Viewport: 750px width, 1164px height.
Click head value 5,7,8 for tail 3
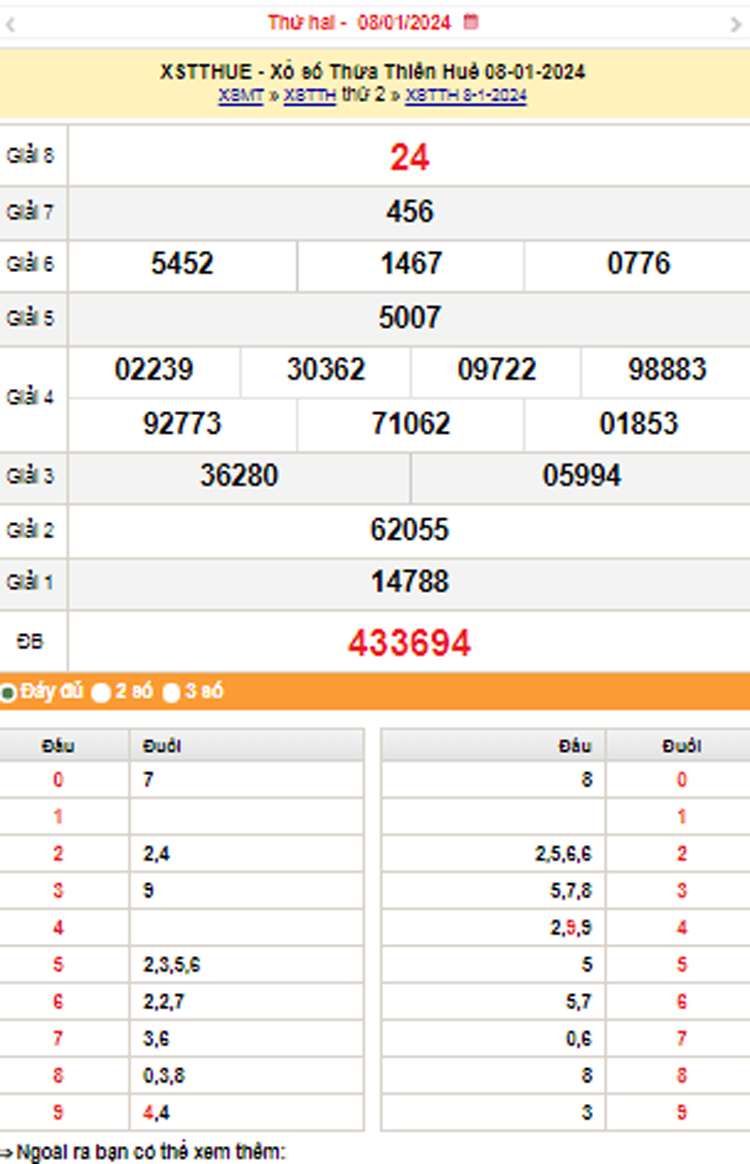click(570, 891)
